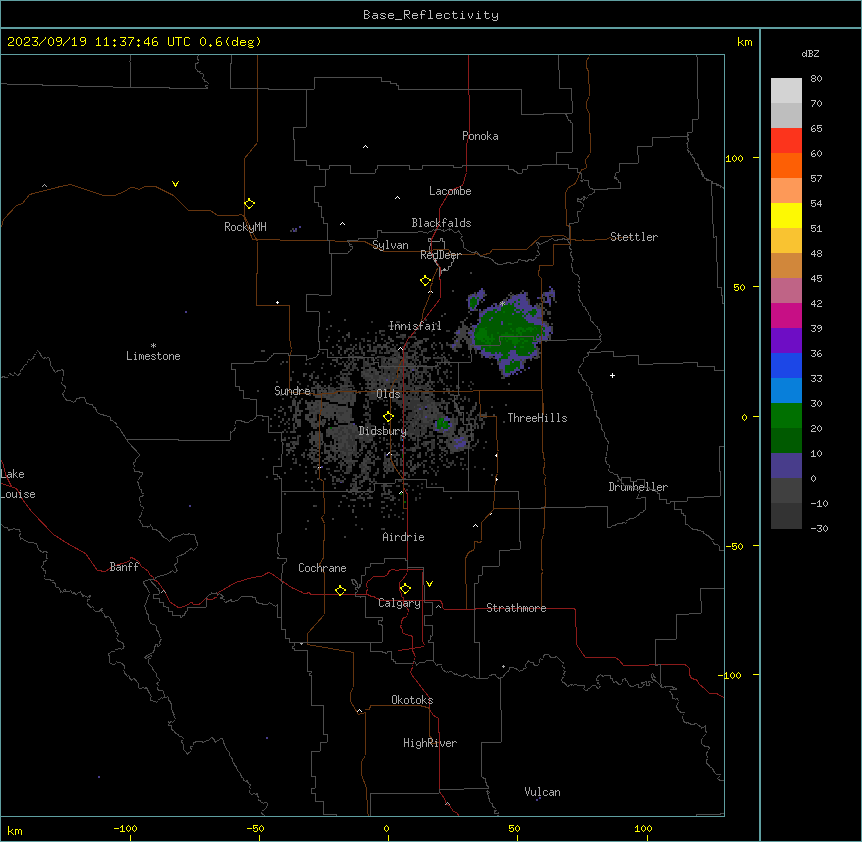Click the Limestone label
The image size is (862, 842).
click(153, 356)
